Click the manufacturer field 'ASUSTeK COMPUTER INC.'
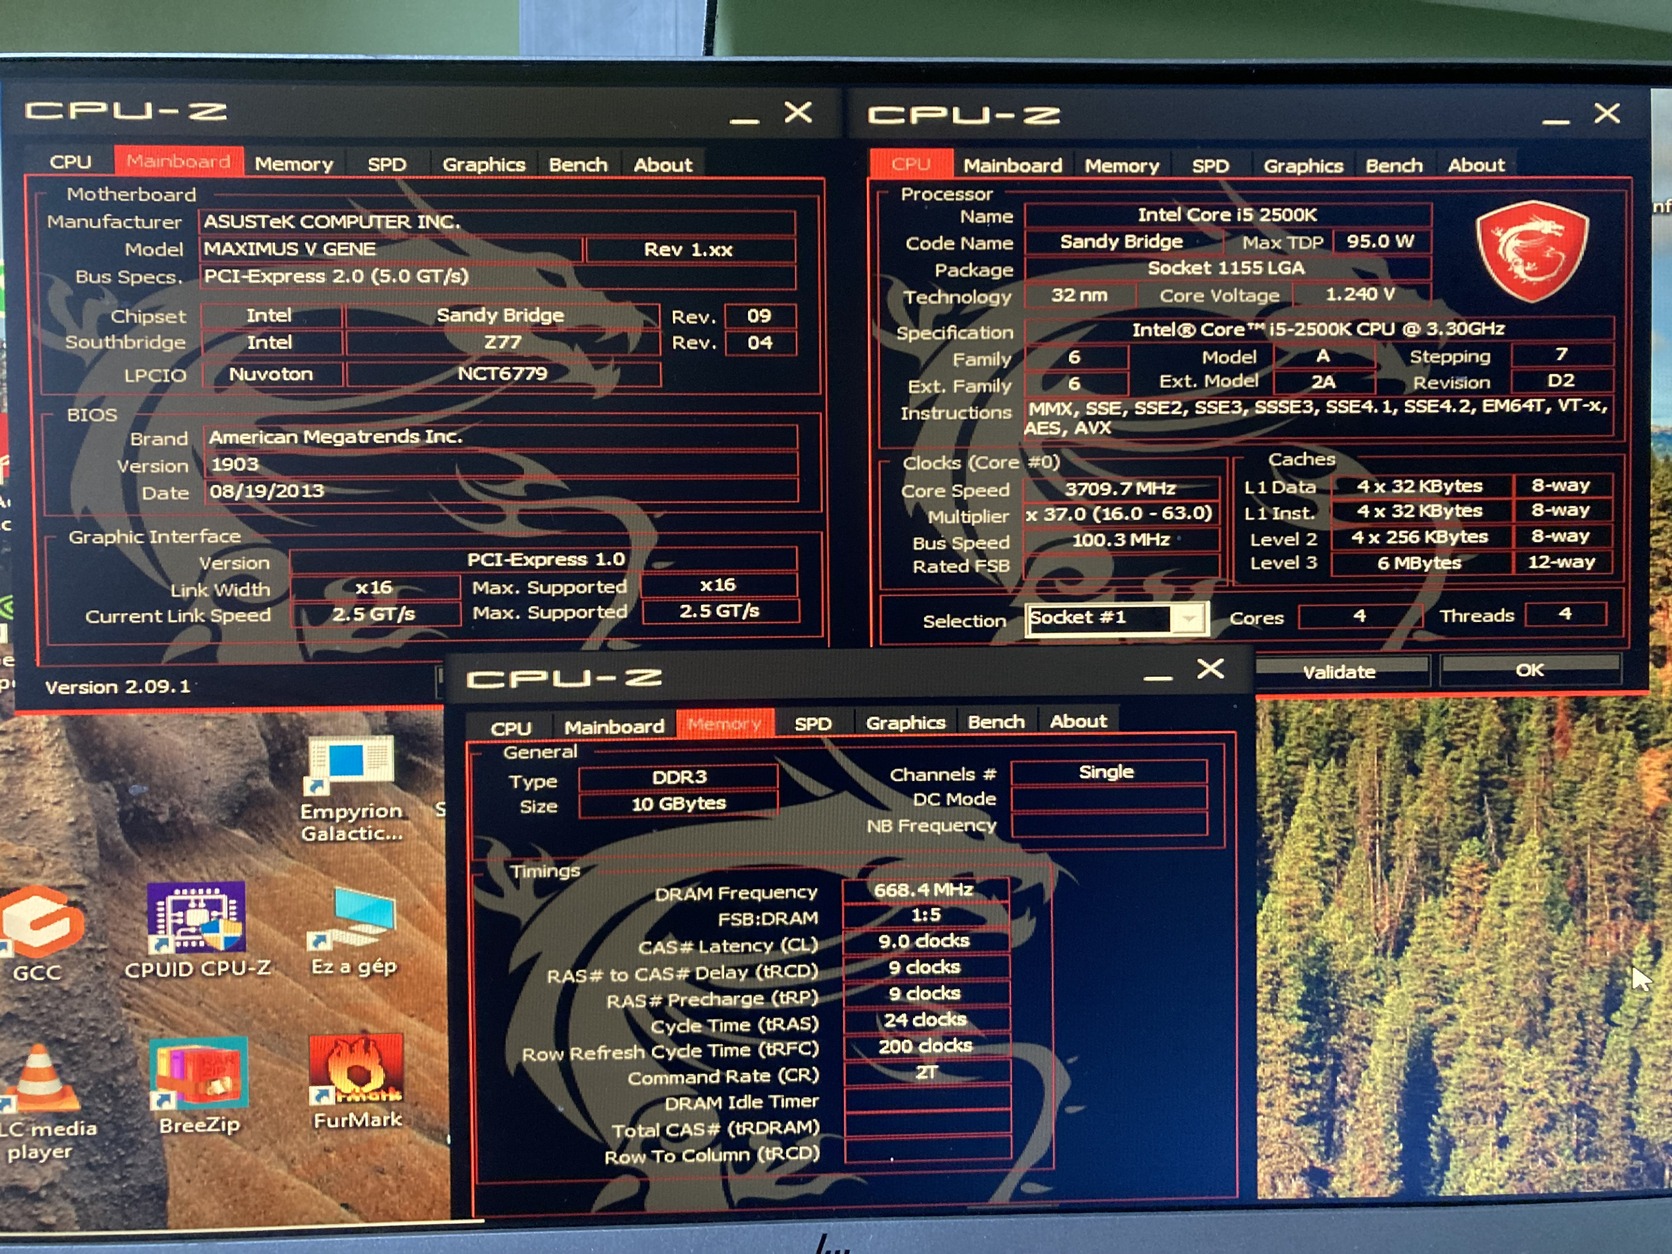 [x=498, y=221]
